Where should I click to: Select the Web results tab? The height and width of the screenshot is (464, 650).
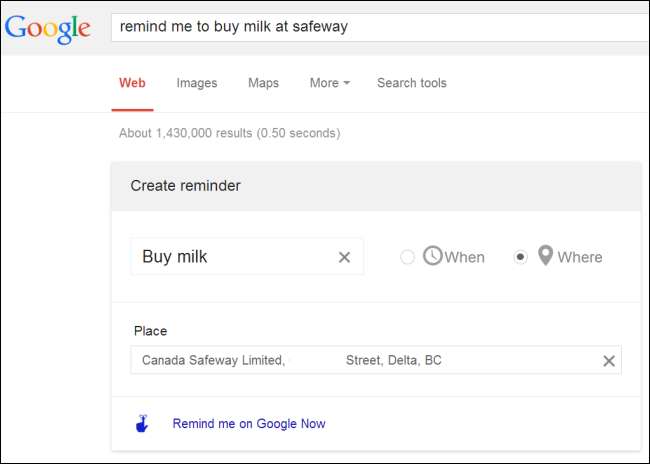tap(132, 83)
